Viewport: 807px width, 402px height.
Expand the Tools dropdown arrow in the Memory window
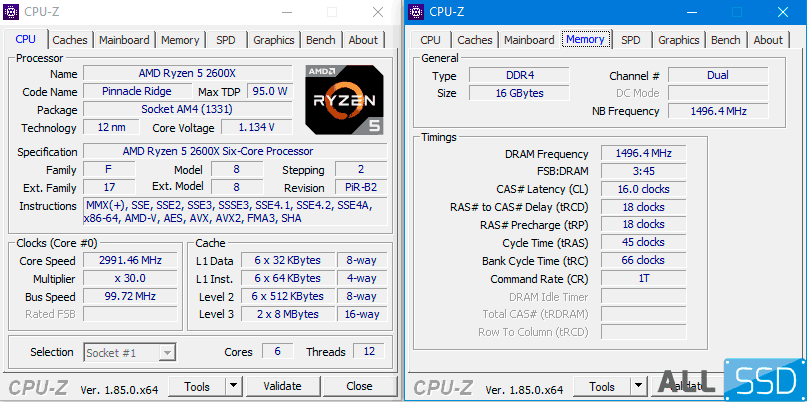coord(638,387)
